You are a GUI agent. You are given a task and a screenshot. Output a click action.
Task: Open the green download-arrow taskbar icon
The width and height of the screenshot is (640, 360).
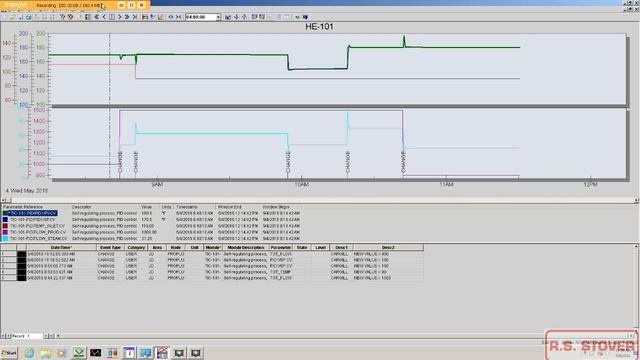pyautogui.click(x=79, y=353)
